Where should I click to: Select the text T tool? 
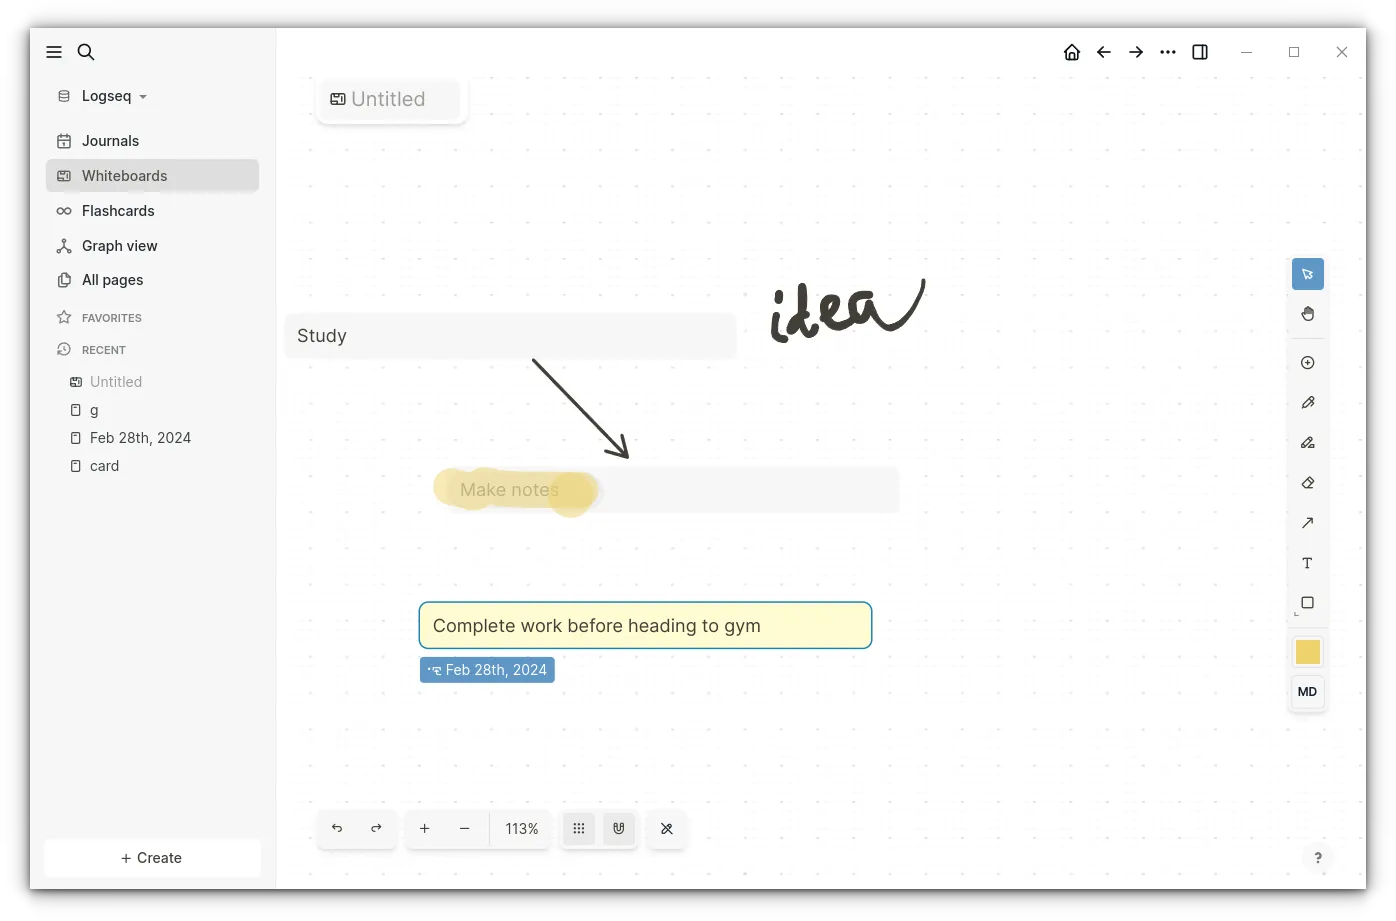(x=1308, y=563)
